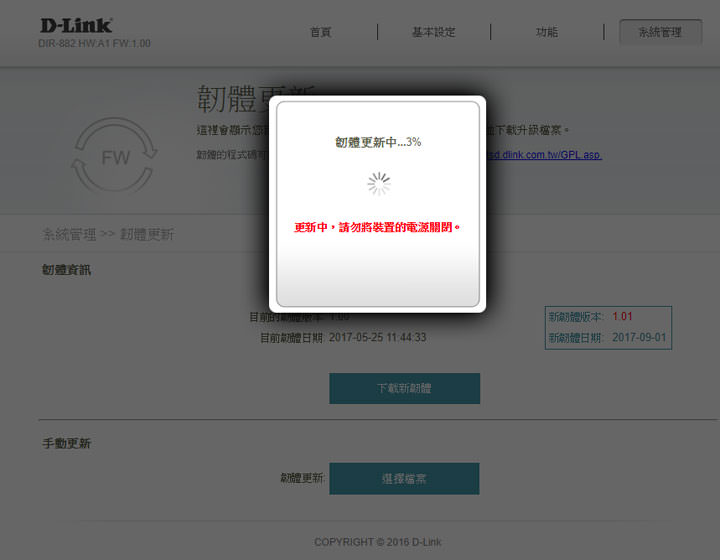Select the 新韌體日期 2017-09-01 value
Viewport: 720px width, 560px height.
[639, 338]
